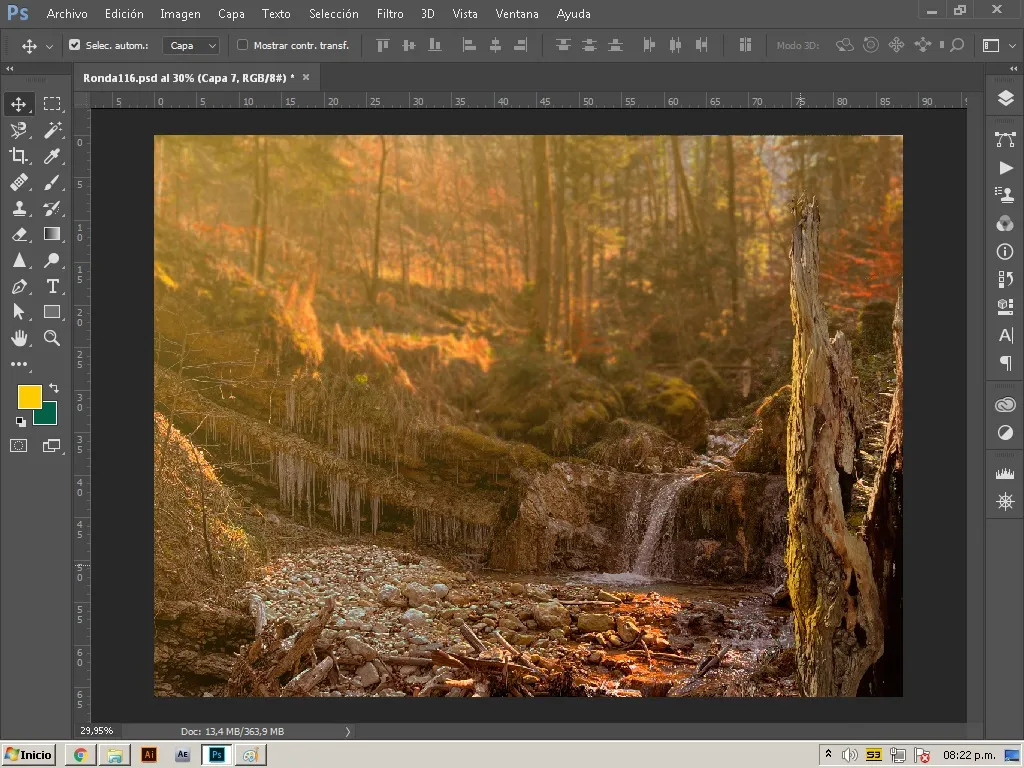Toggle Selec. autom. checkbox
Image resolution: width=1024 pixels, height=768 pixels.
pyautogui.click(x=74, y=45)
